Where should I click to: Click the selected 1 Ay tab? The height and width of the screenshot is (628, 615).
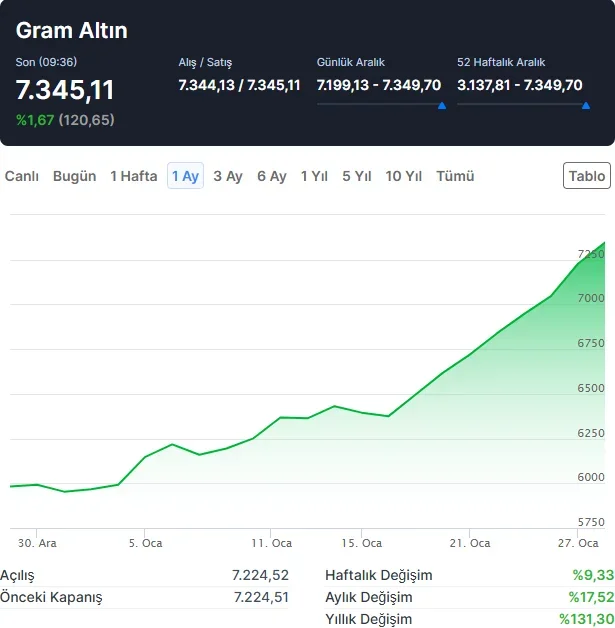pyautogui.click(x=186, y=176)
